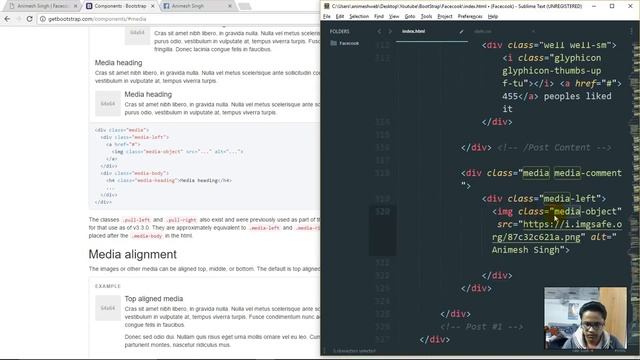Click the EXAMPLE label on Bootstrap page

coord(108,286)
